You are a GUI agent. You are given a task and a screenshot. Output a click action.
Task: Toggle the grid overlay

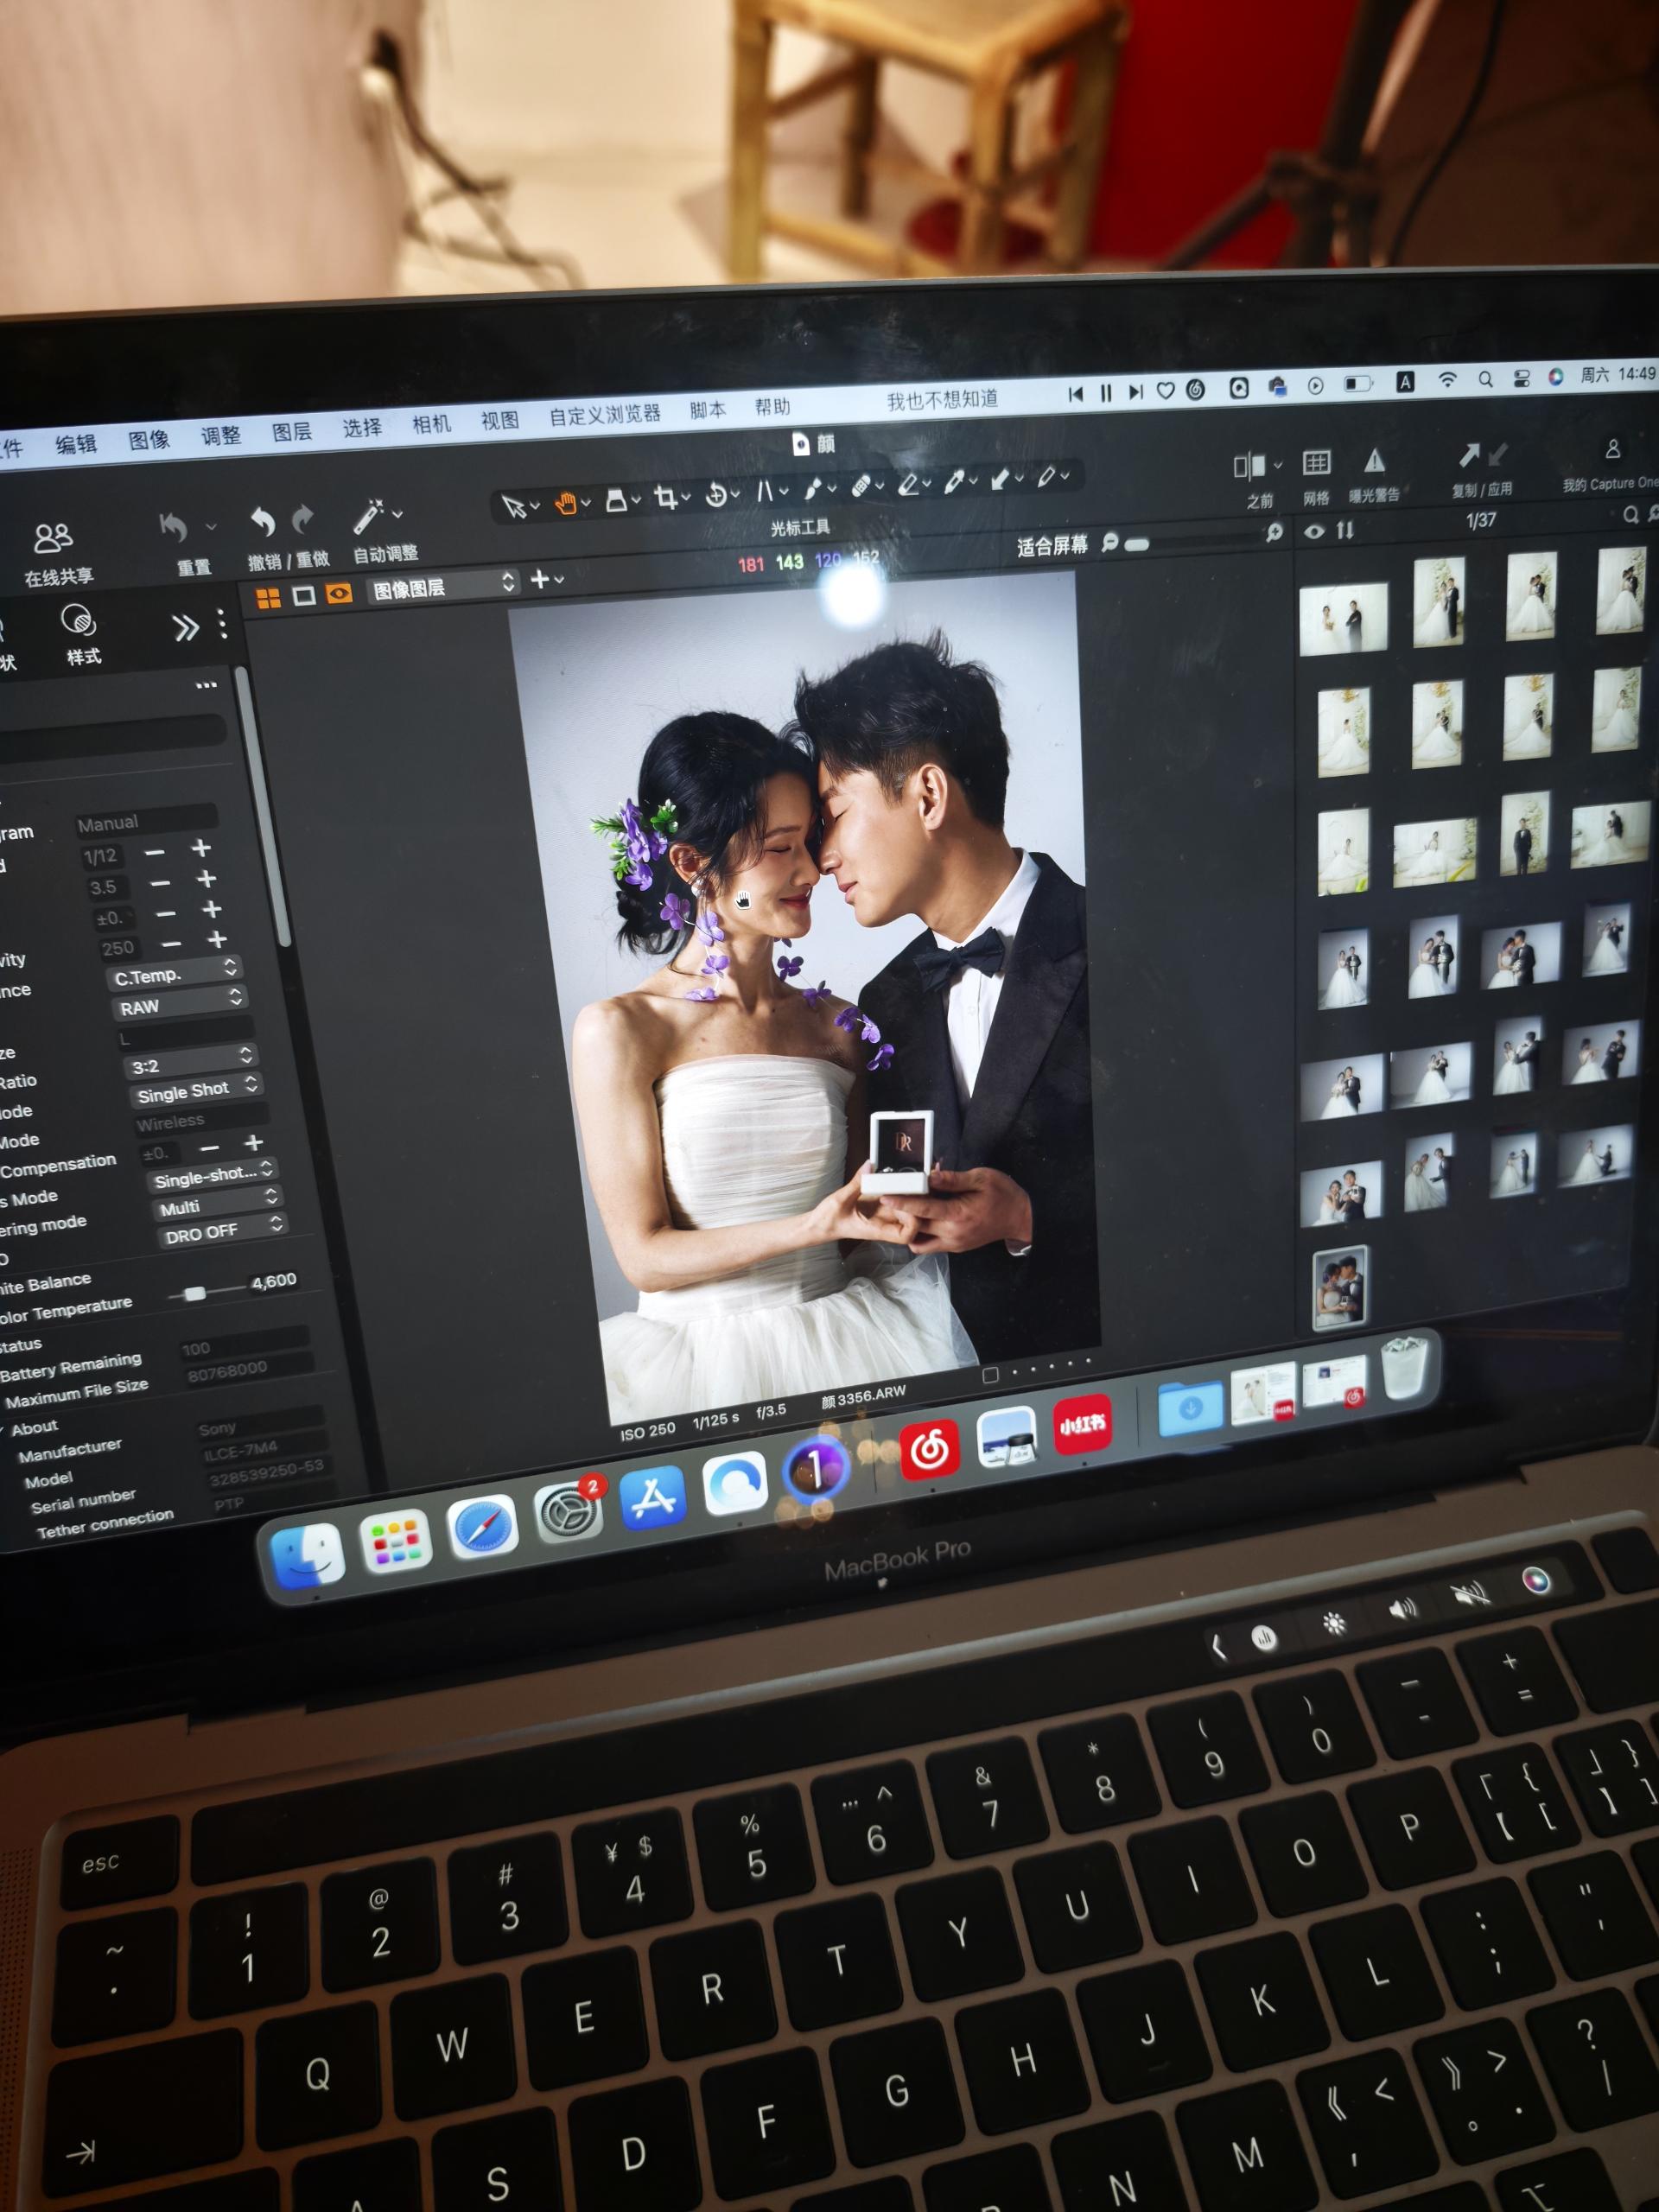tap(1316, 463)
